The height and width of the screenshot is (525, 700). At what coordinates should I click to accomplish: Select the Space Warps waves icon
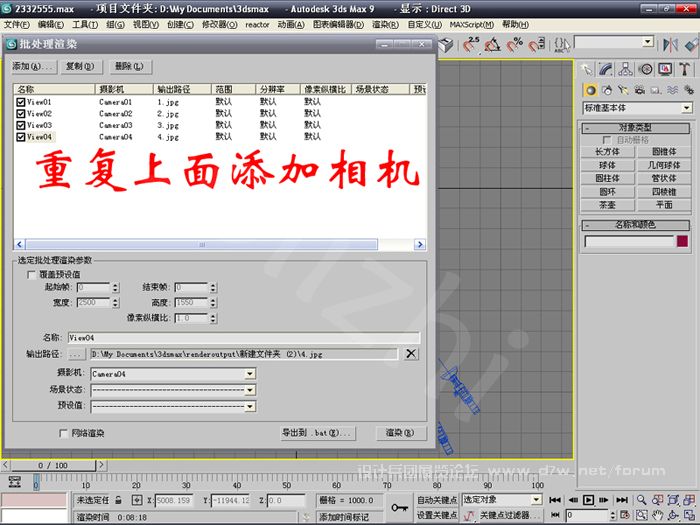coord(672,91)
